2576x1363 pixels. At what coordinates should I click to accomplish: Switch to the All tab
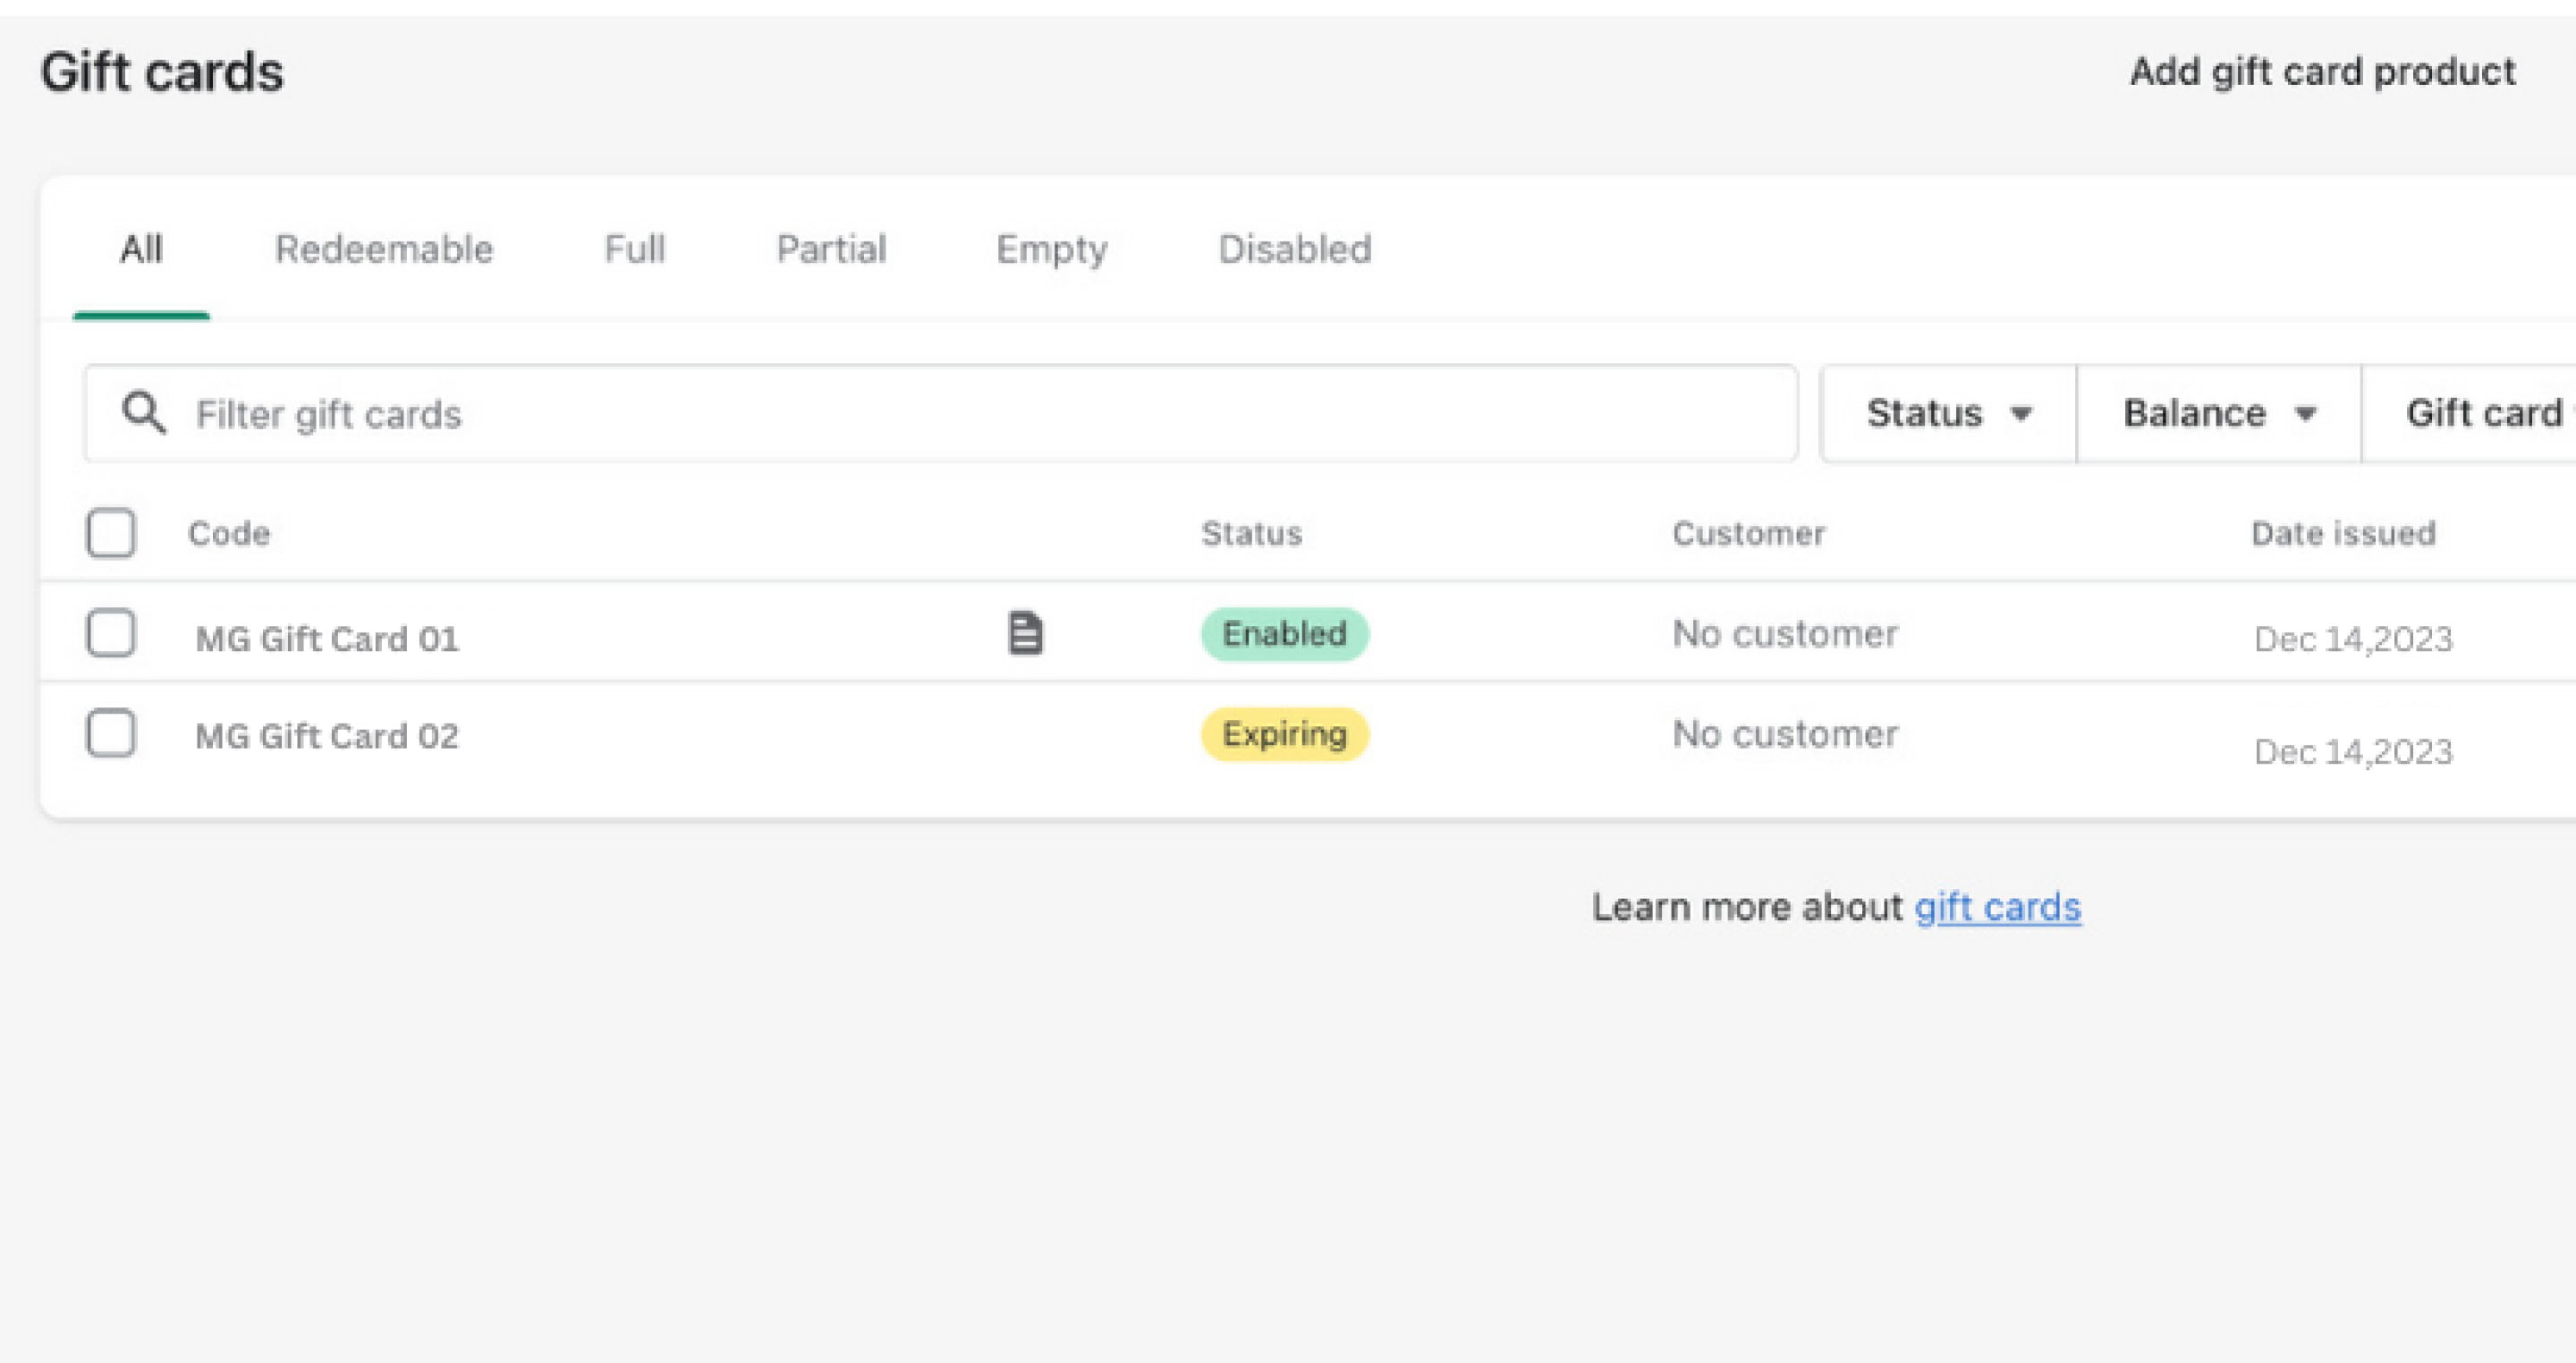[x=141, y=249]
